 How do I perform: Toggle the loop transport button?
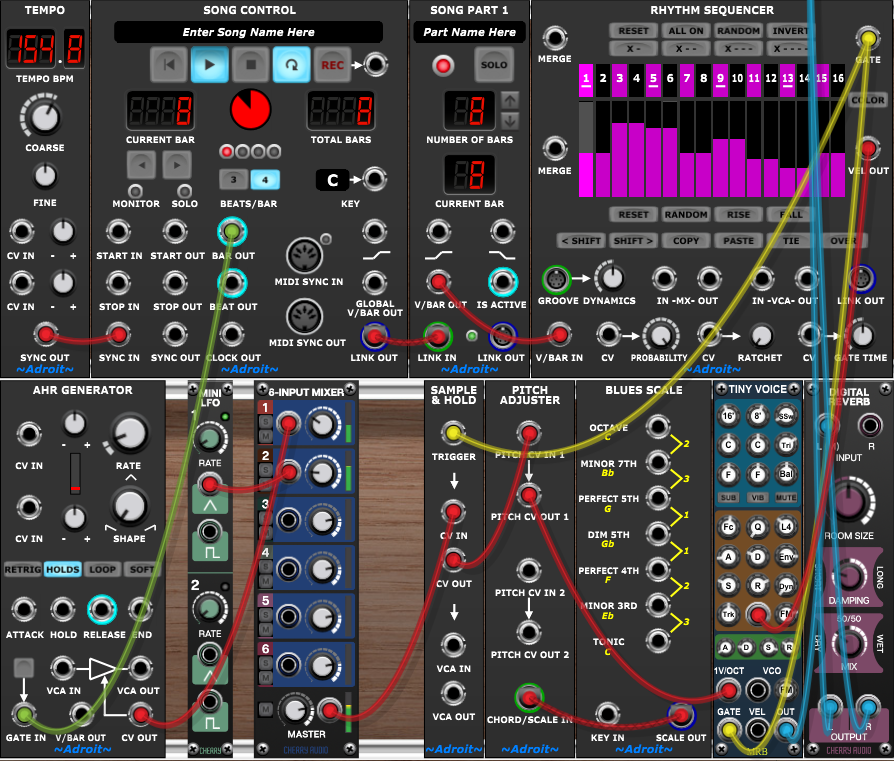point(291,65)
